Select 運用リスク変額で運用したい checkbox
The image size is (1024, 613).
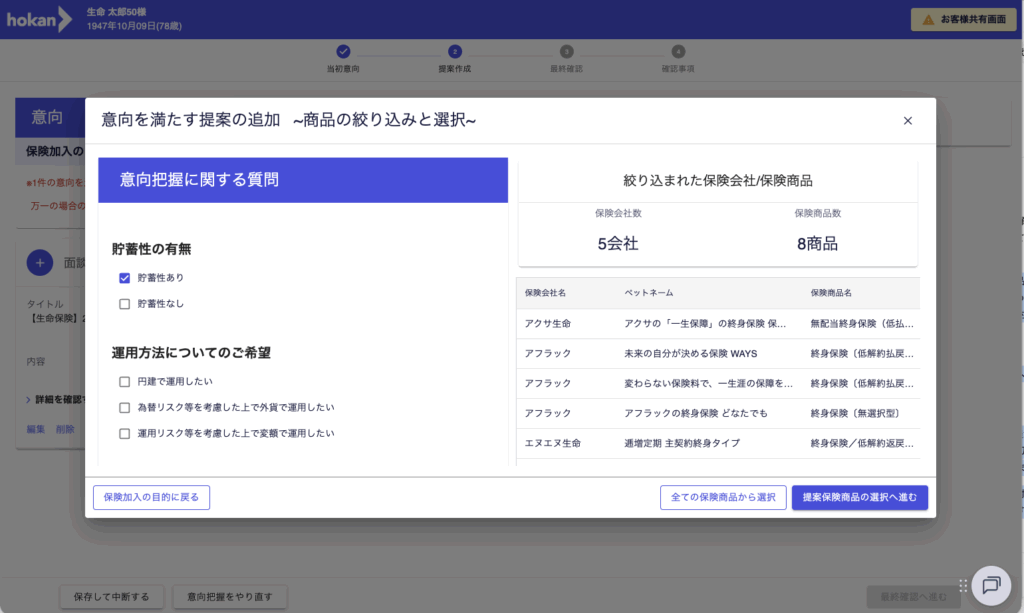tap(125, 434)
